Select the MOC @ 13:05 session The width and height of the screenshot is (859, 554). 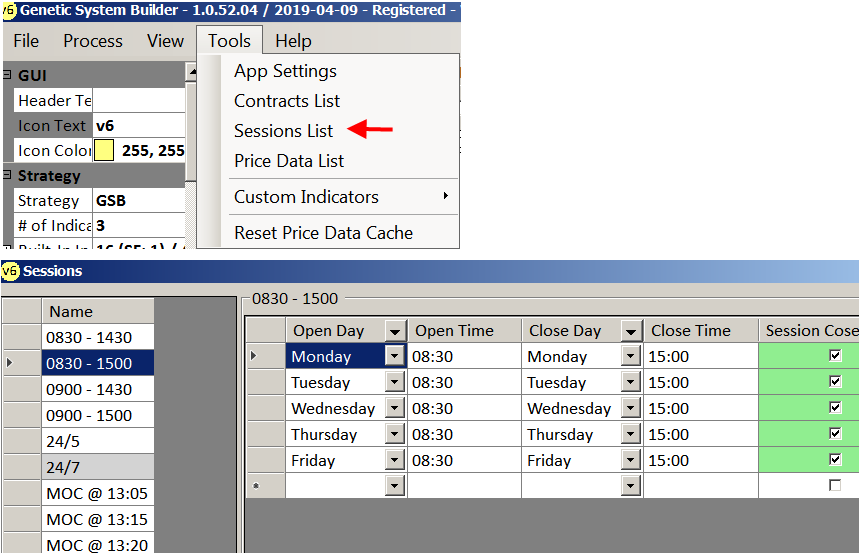pyautogui.click(x=98, y=493)
